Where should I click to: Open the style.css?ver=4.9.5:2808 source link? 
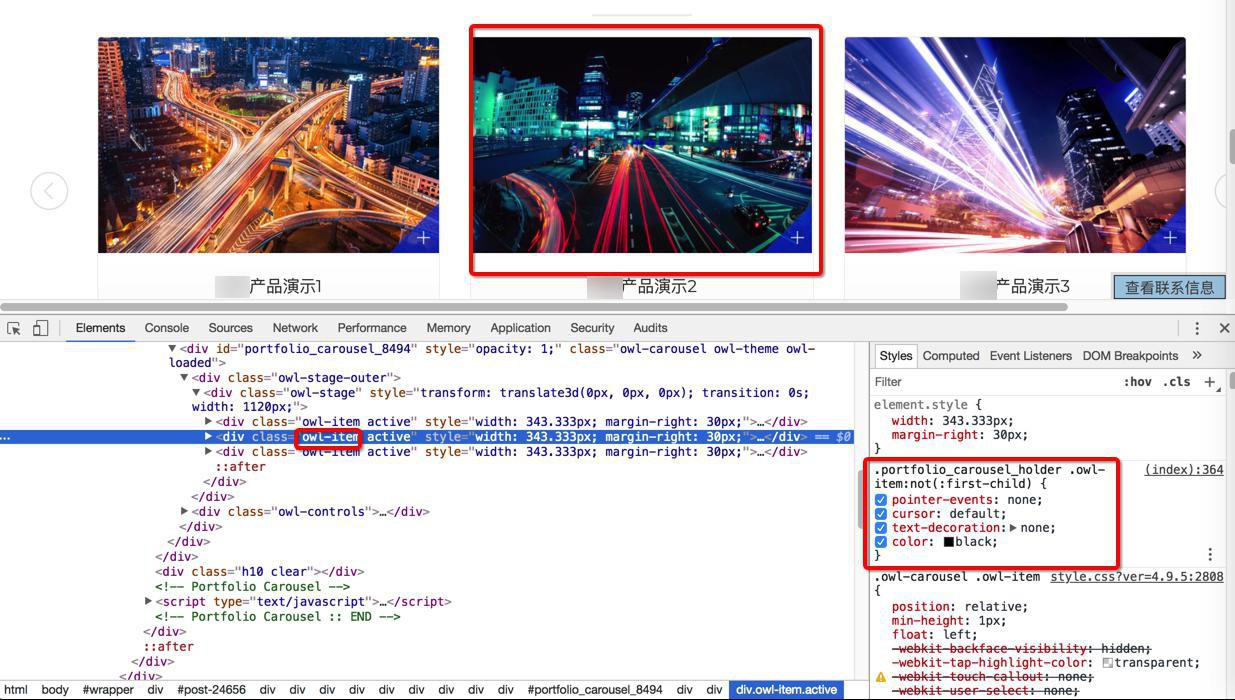pos(1137,577)
